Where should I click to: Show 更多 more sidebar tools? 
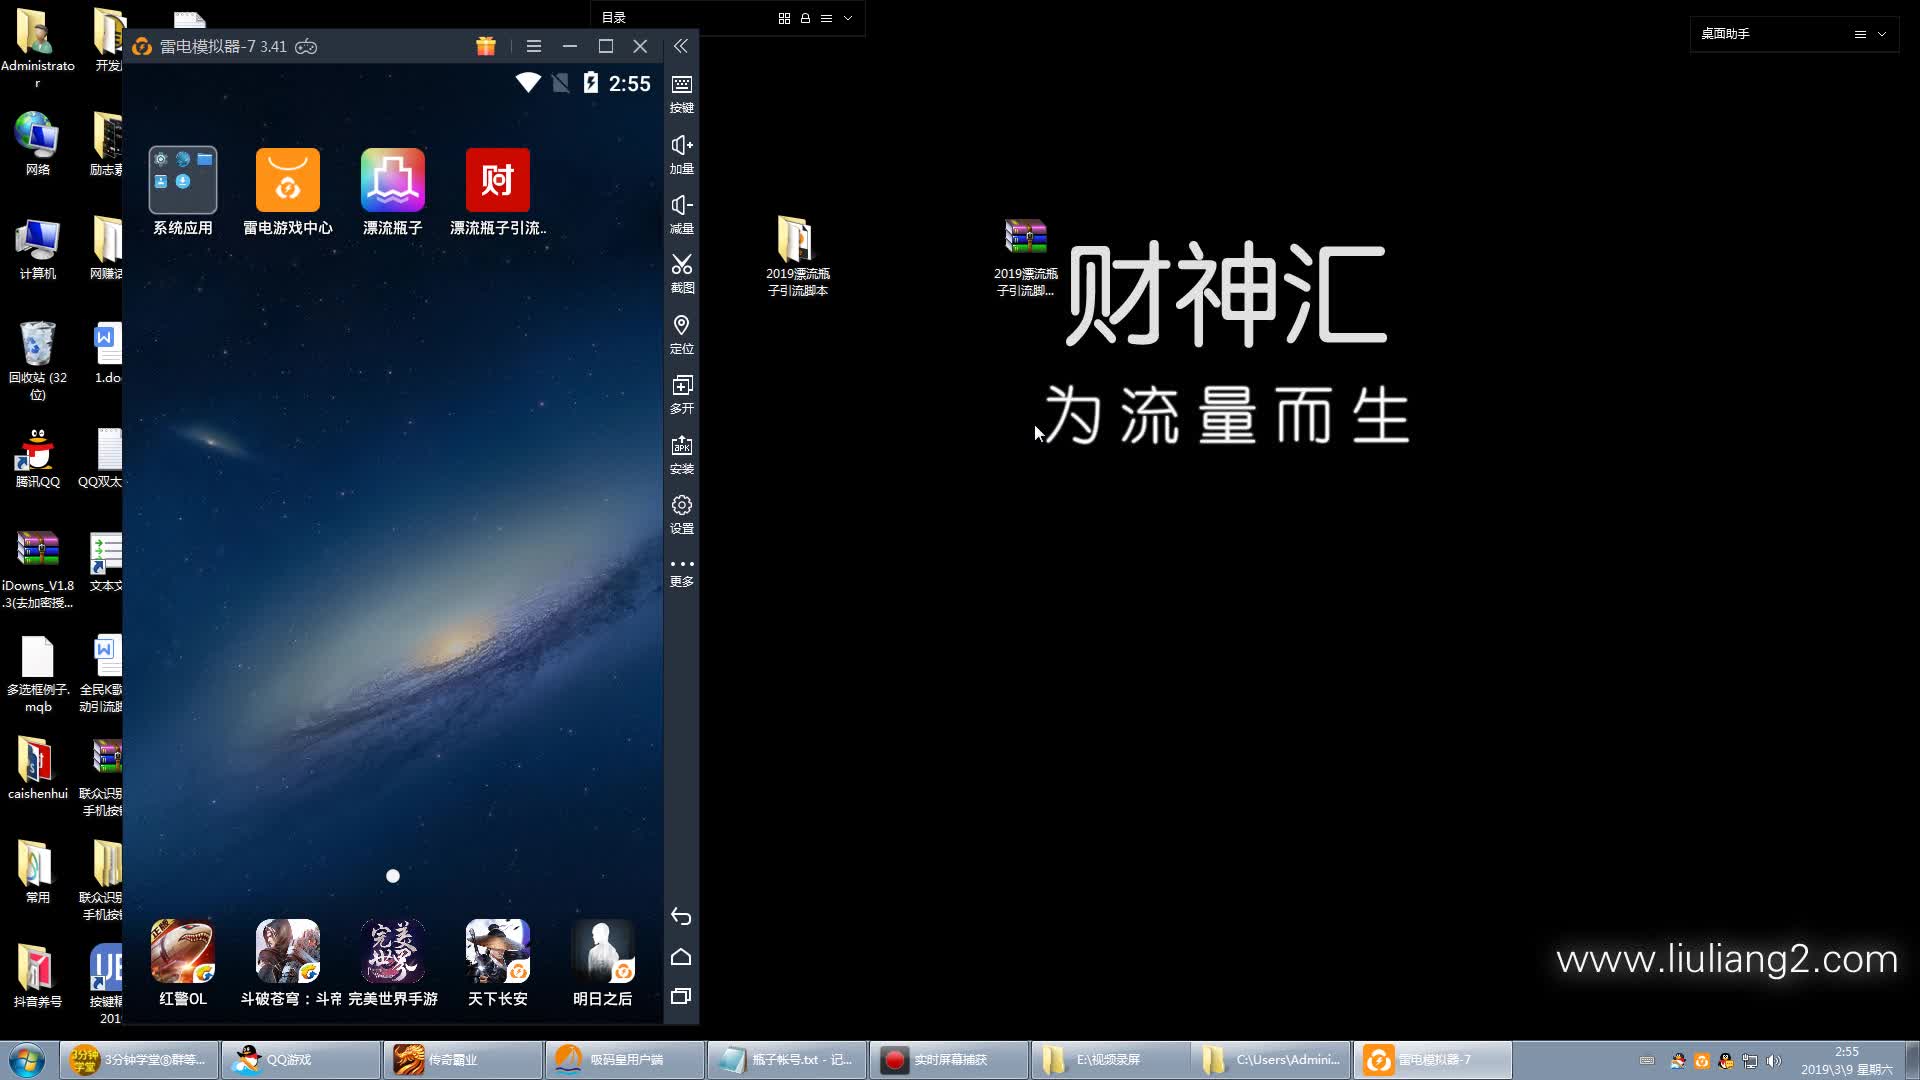[682, 572]
